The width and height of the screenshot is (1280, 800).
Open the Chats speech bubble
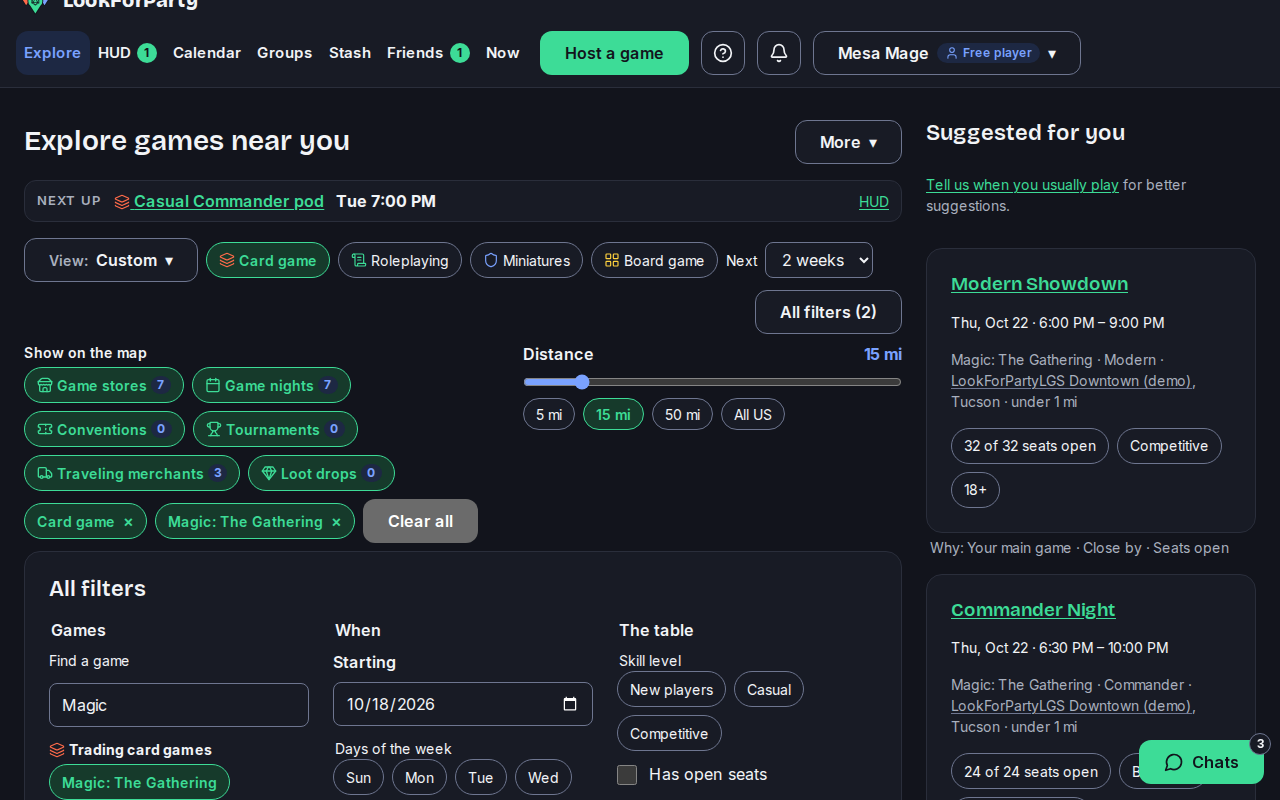click(1201, 762)
